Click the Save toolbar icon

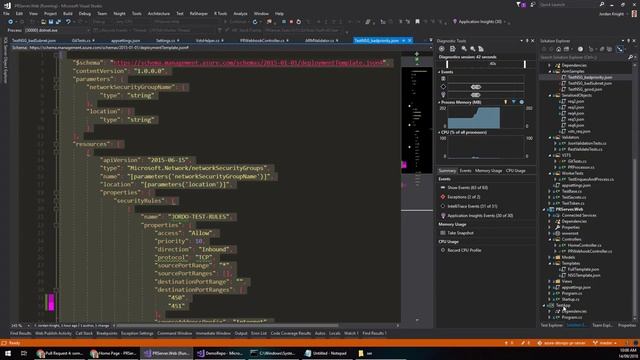click(51, 22)
